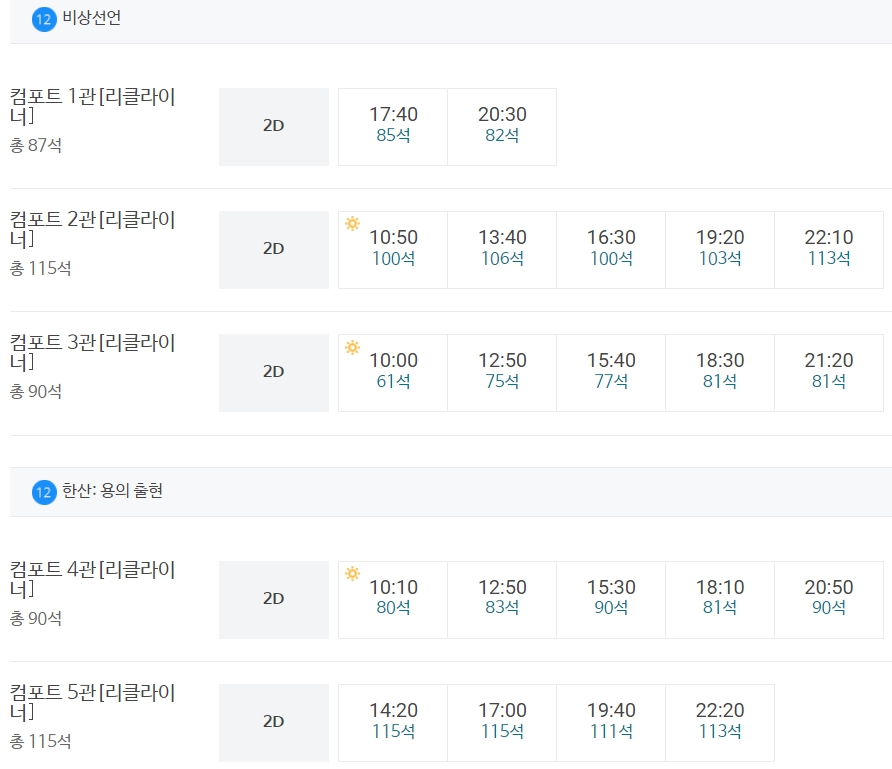Image resolution: width=892 pixels, height=769 pixels.
Task: Select the 17:40 showtime in 컴포트 1관
Action: pyautogui.click(x=391, y=126)
